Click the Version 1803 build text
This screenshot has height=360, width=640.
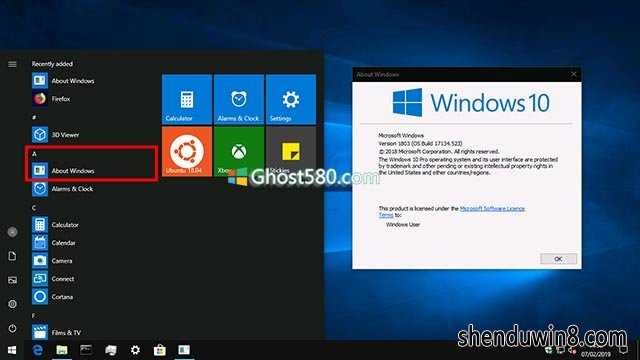[420, 143]
